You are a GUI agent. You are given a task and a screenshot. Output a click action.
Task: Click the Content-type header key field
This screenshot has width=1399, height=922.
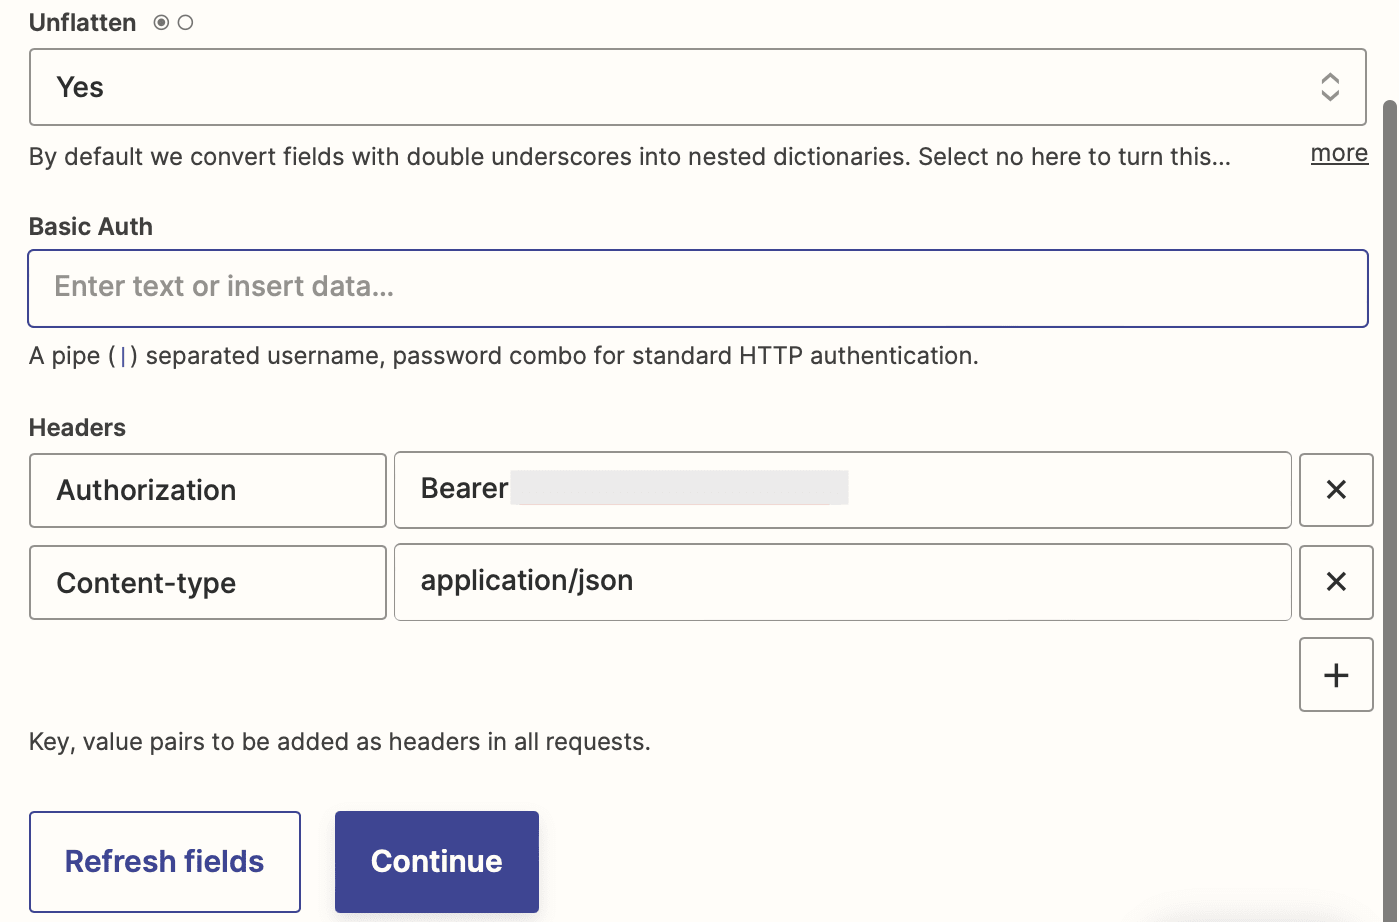[207, 582]
